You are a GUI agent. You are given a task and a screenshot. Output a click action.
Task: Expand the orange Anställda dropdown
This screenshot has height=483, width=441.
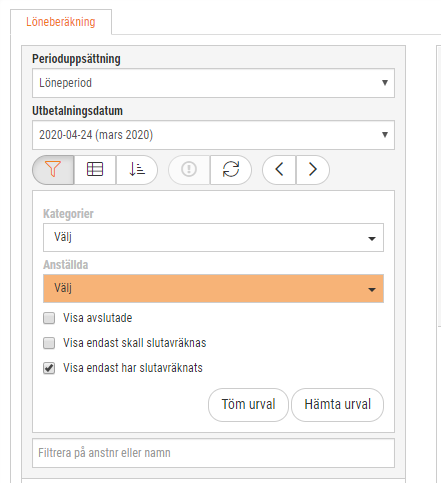point(213,289)
